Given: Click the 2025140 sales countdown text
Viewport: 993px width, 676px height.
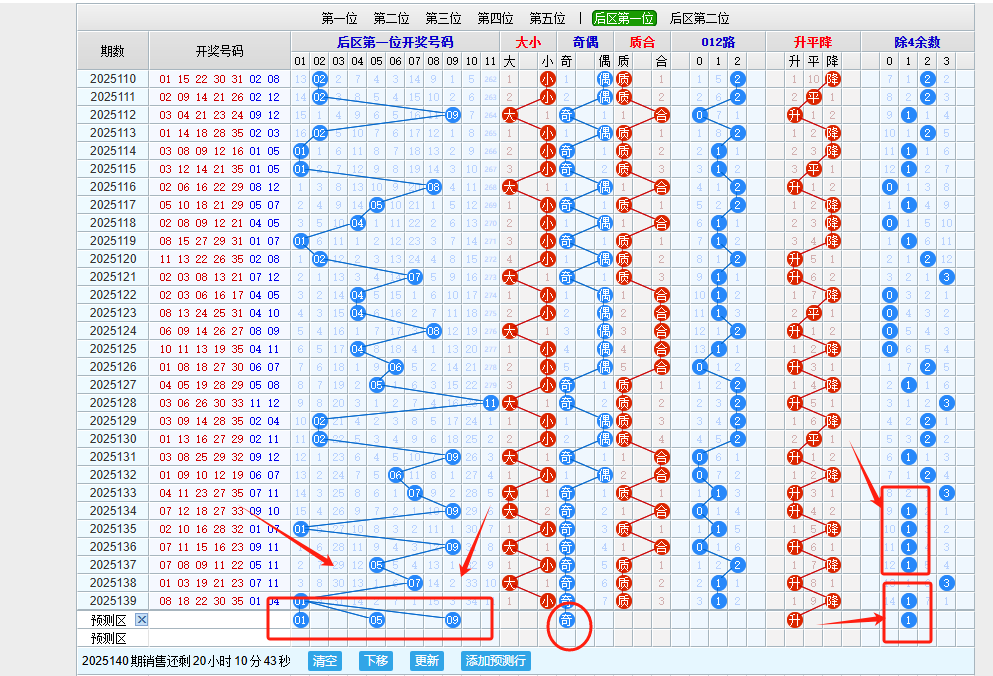Looking at the screenshot, I should (x=186, y=661).
